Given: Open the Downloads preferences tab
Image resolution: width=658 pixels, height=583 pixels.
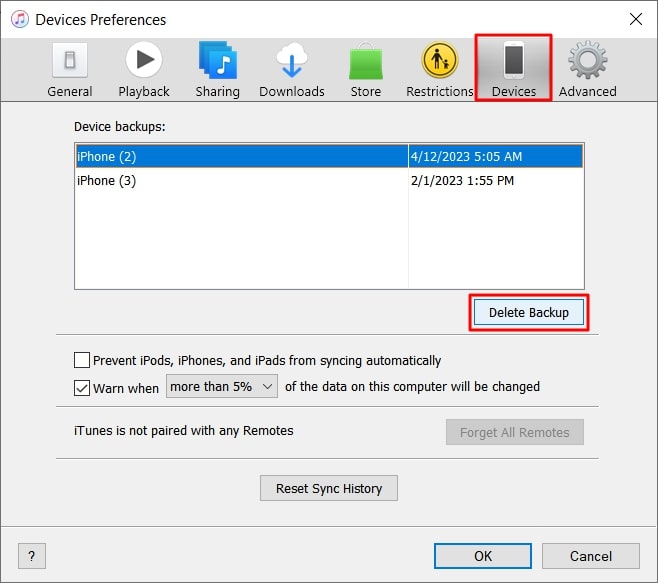Looking at the screenshot, I should [292, 70].
